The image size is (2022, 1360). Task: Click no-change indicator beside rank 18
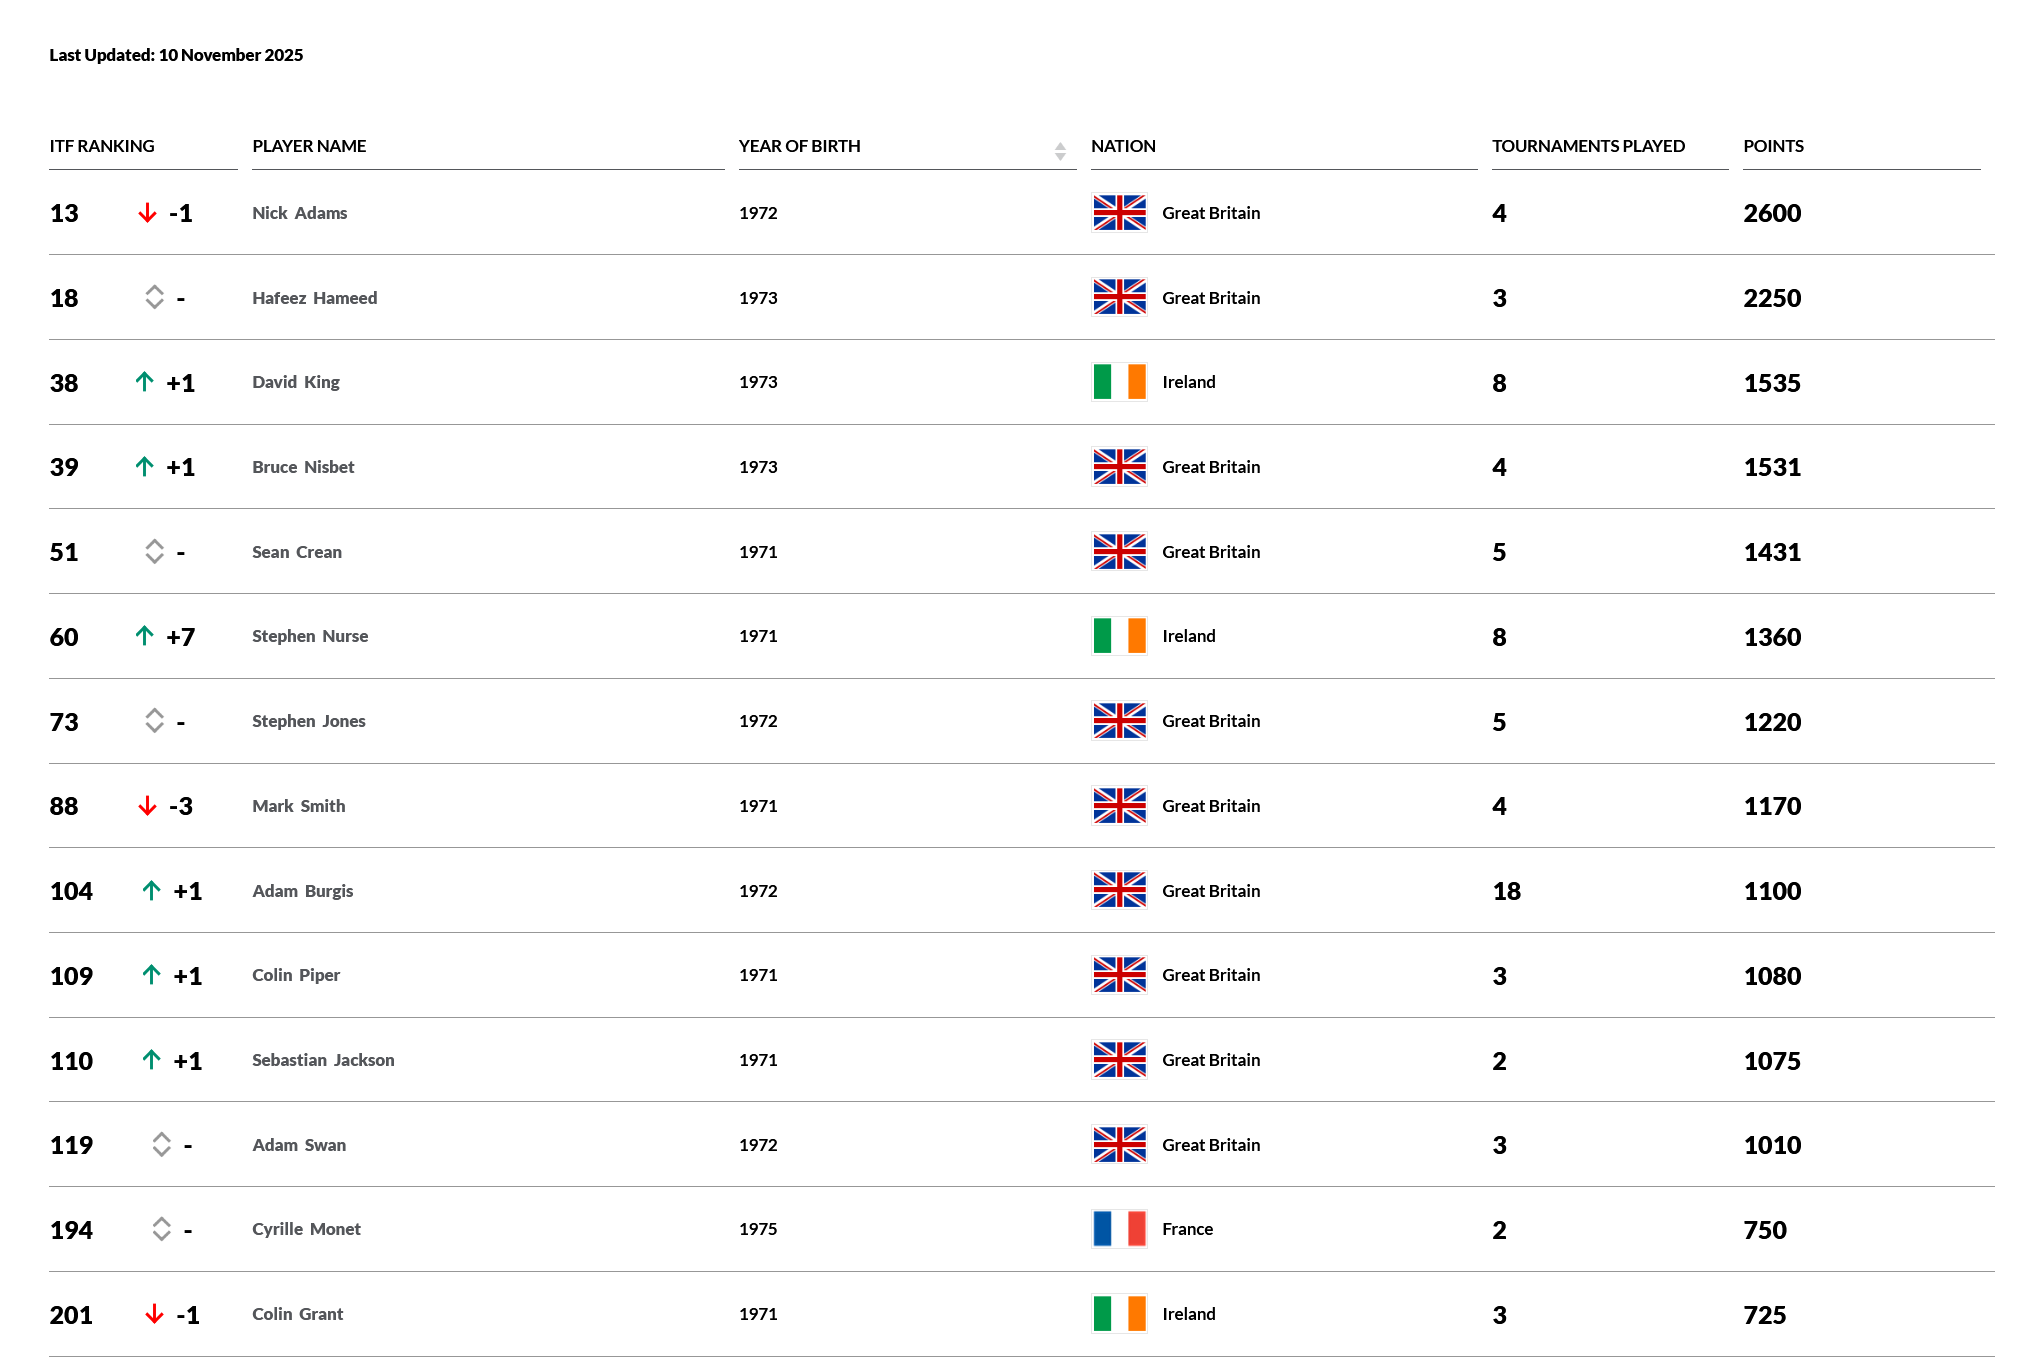154,297
